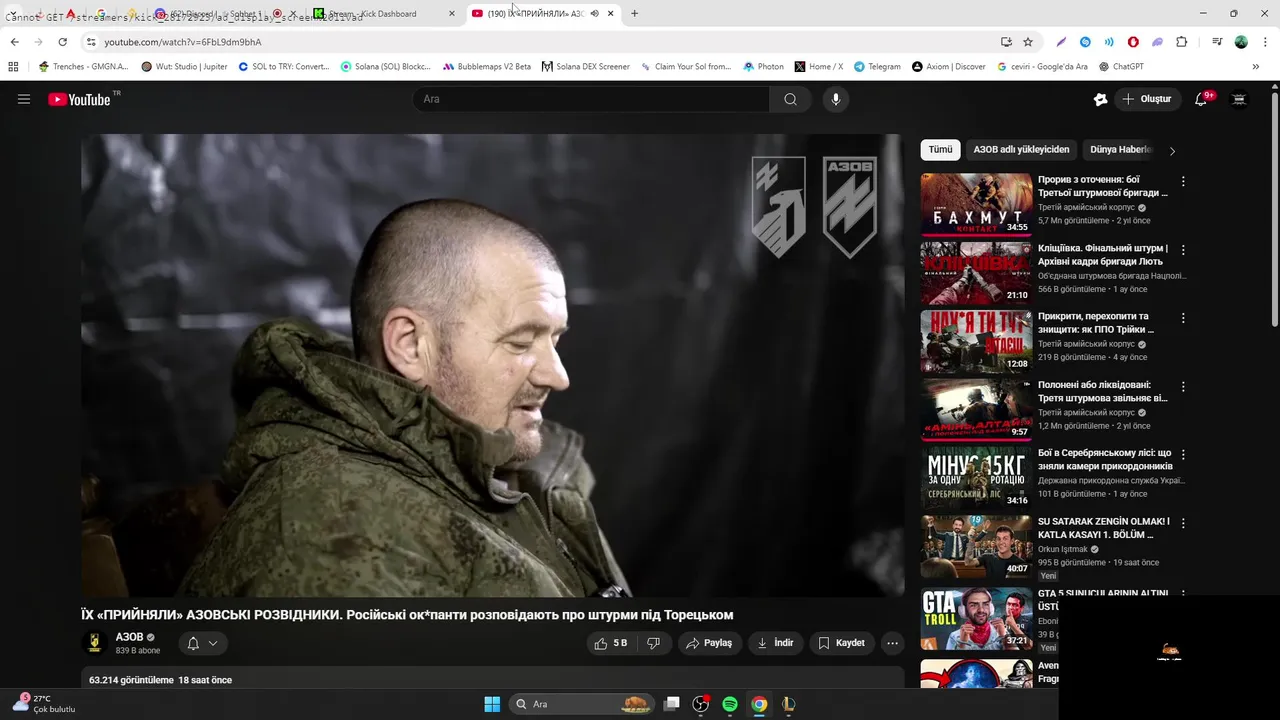The height and width of the screenshot is (720, 1280).
Task: Open Oluştur create menu
Action: (x=1147, y=99)
